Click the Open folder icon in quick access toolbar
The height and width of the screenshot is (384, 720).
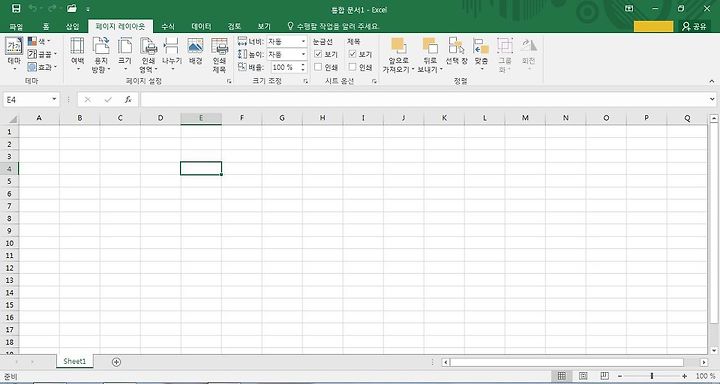point(72,9)
